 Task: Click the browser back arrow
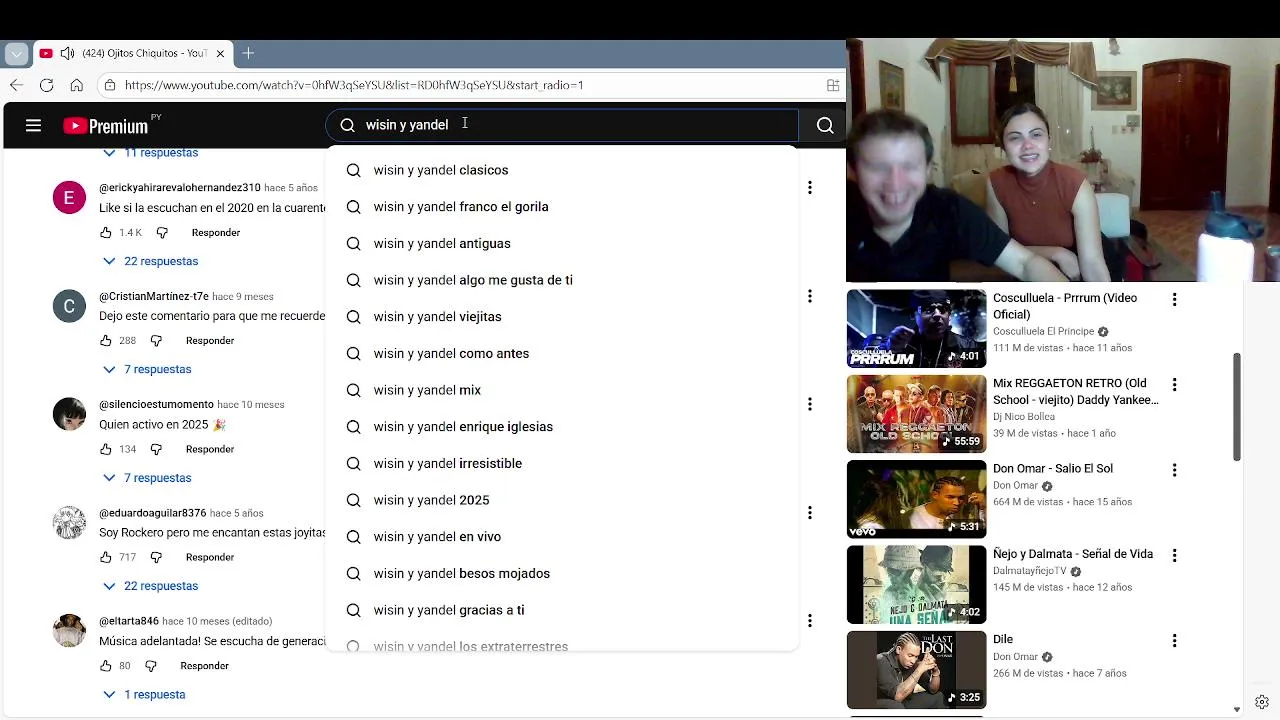[x=16, y=85]
